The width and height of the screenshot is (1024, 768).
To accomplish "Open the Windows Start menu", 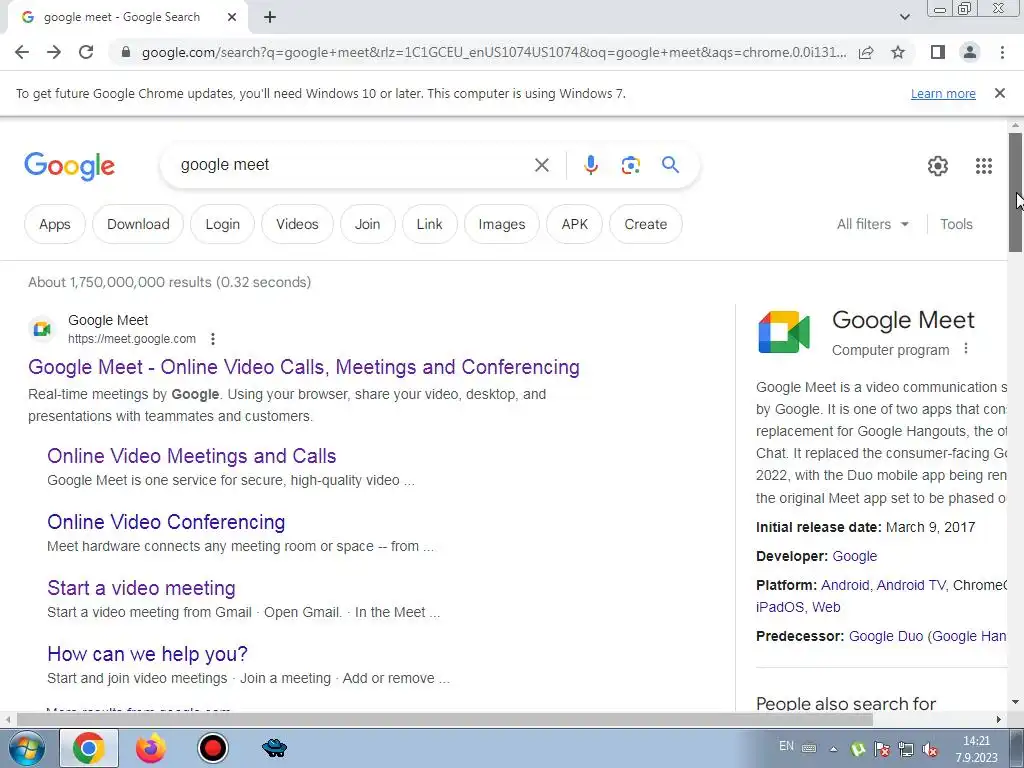I will 26,748.
